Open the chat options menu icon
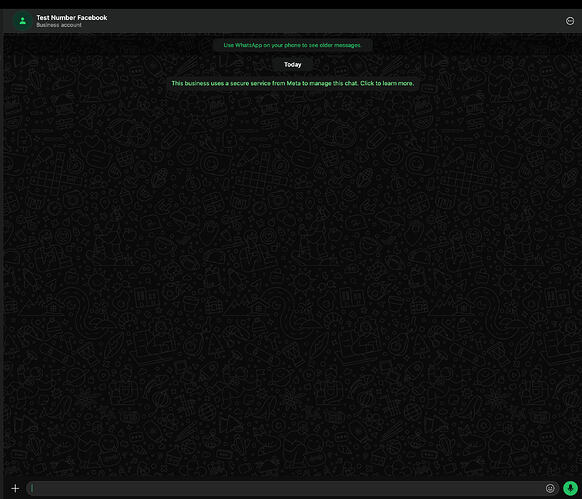 pos(570,21)
